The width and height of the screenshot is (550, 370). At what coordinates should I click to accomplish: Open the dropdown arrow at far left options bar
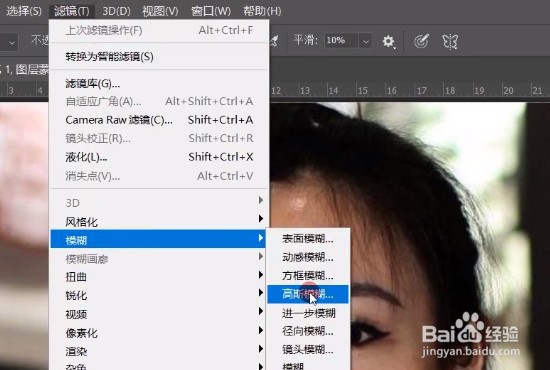pos(12,42)
